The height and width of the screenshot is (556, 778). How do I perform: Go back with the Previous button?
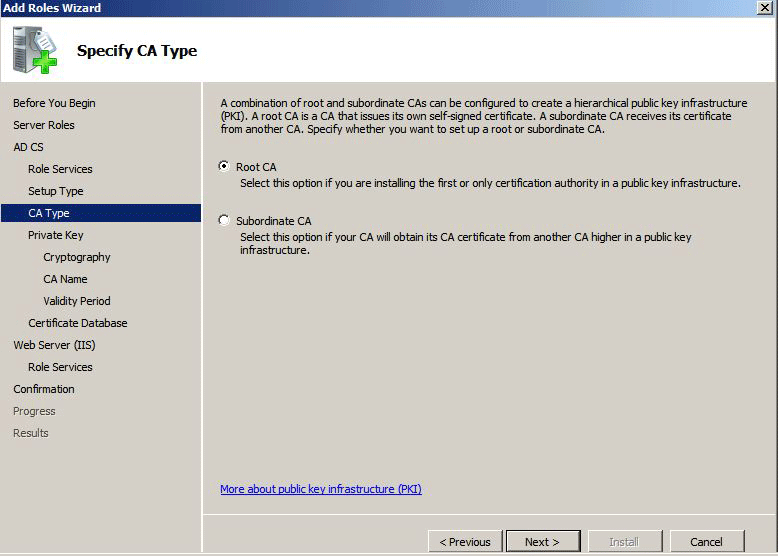[x=465, y=542]
